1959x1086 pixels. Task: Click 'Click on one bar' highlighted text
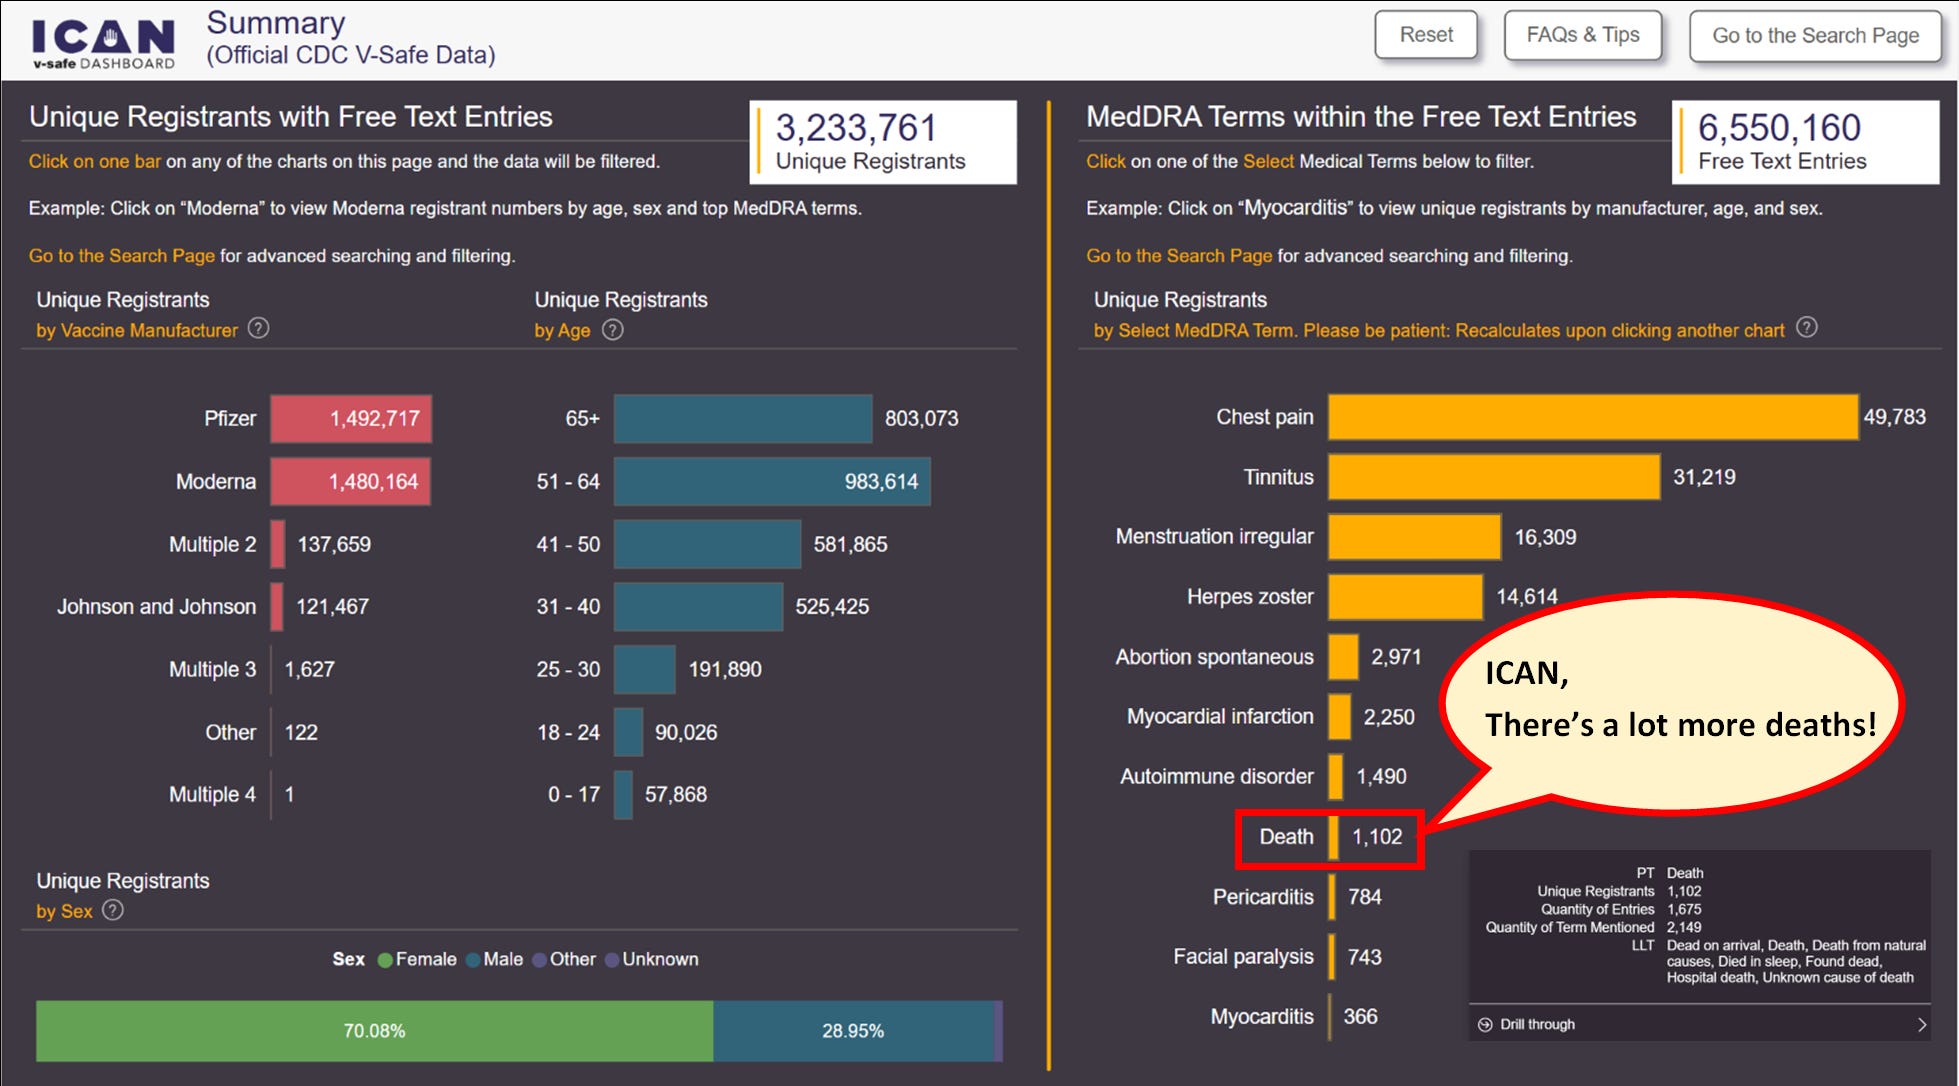(94, 161)
